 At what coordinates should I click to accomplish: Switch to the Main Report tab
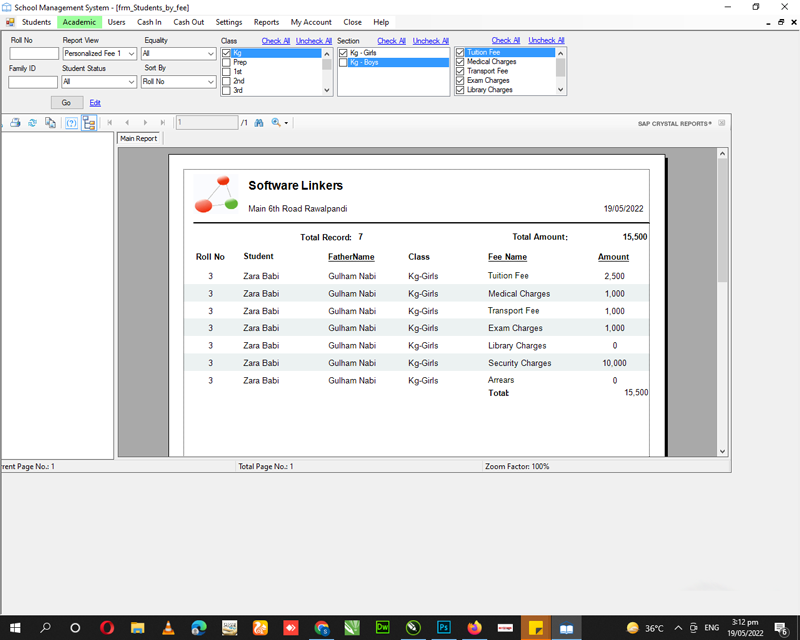(x=139, y=139)
